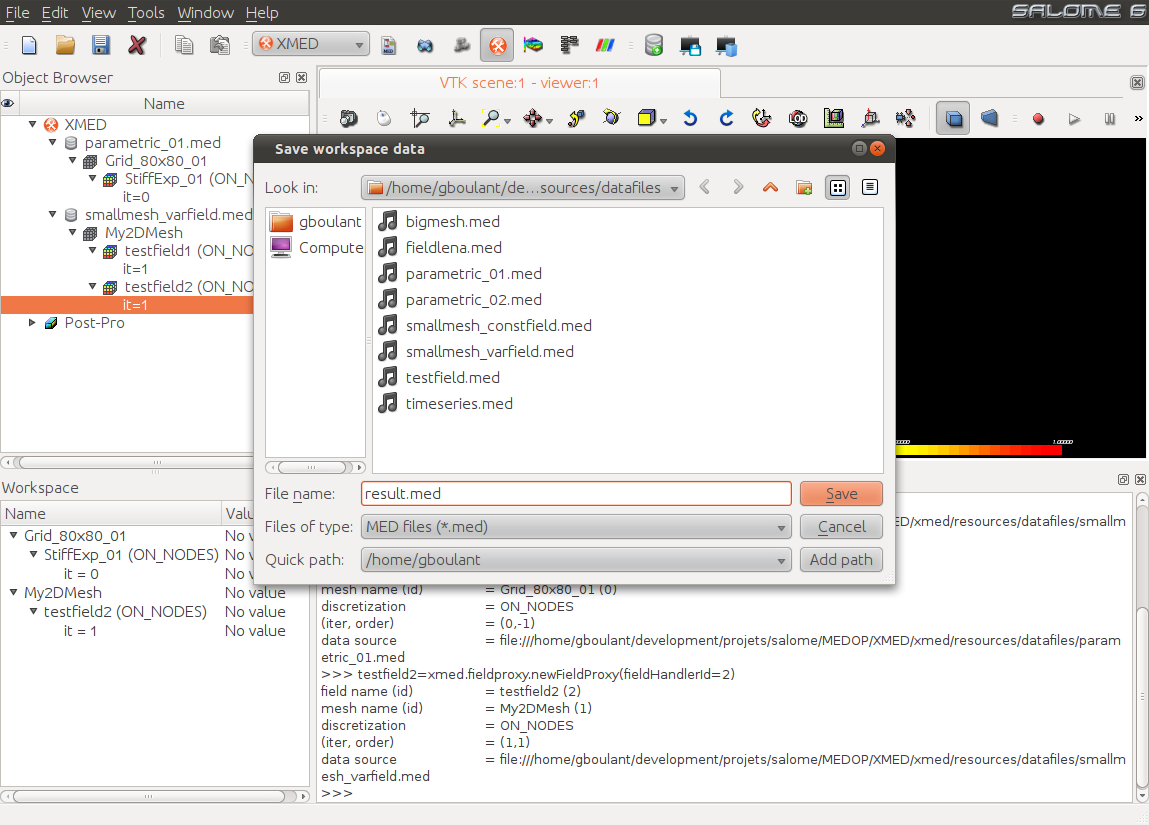
Task: Open the Window menu
Action: click(x=205, y=12)
